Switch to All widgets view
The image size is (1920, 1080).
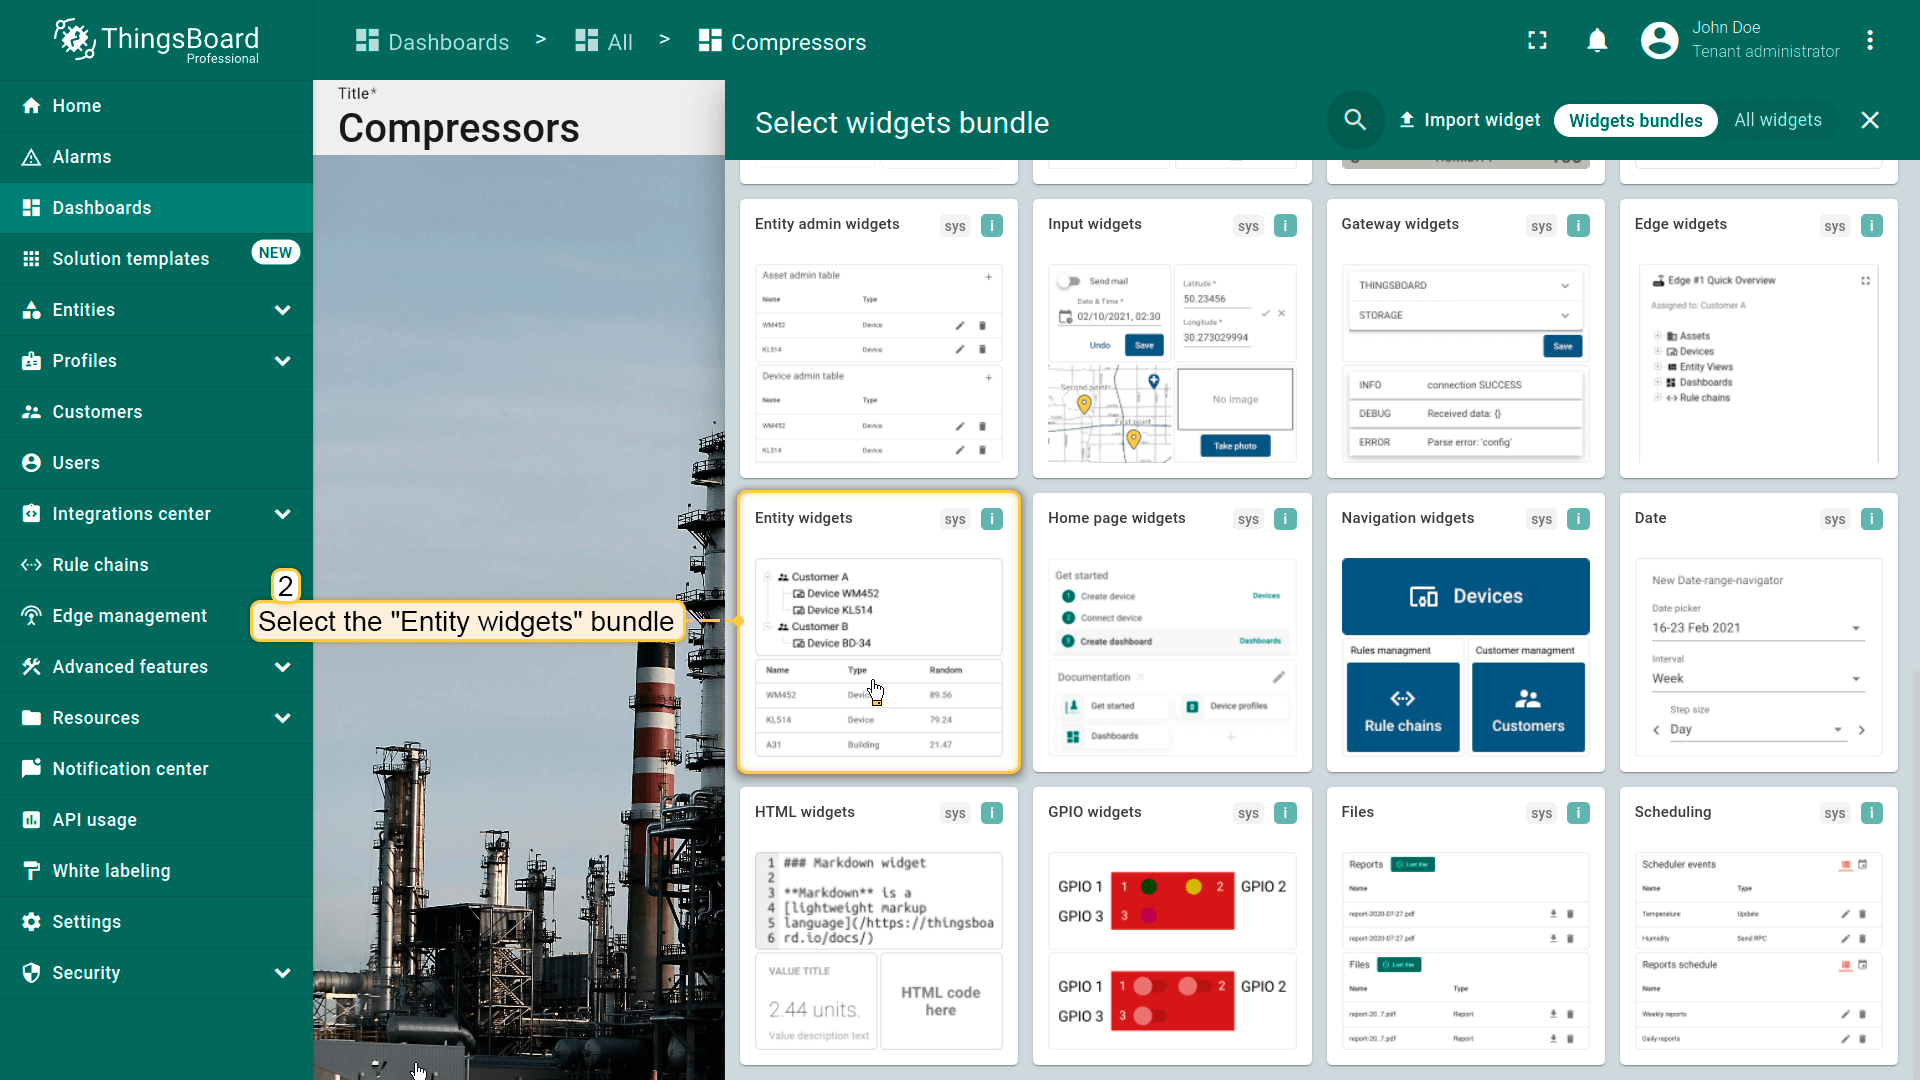coord(1777,120)
